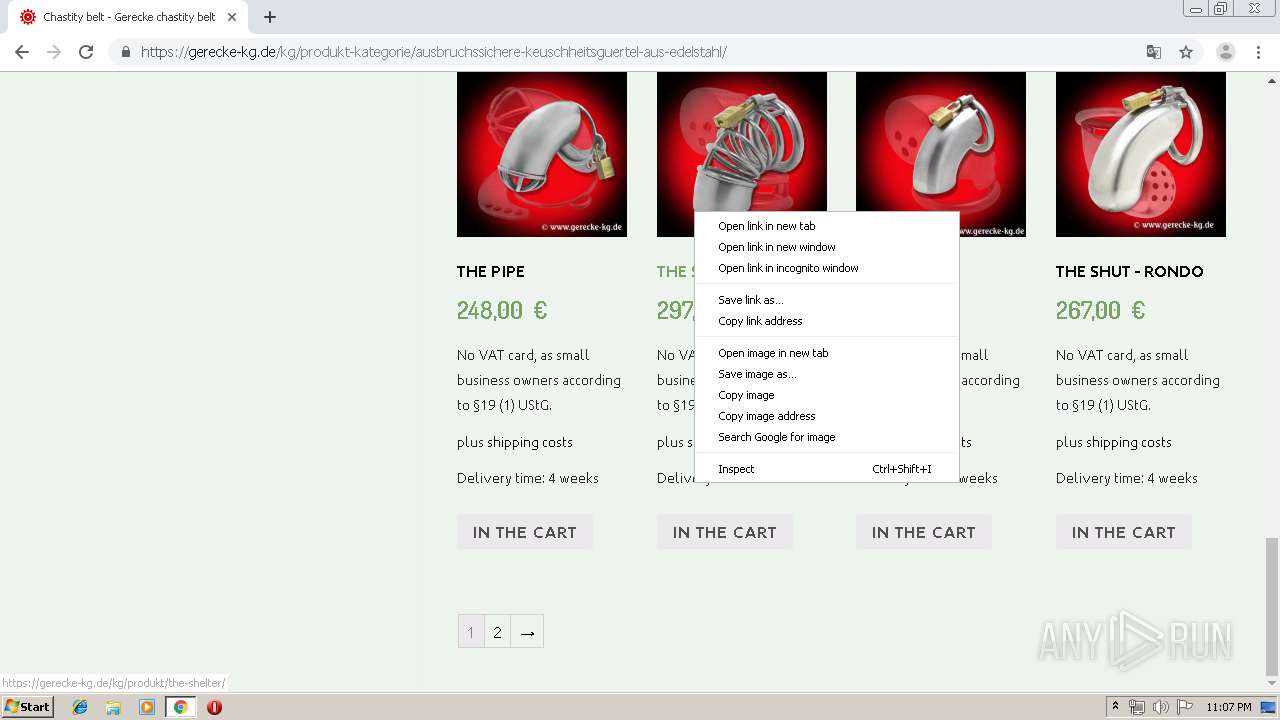Select 'Search Google for image'

826,437
